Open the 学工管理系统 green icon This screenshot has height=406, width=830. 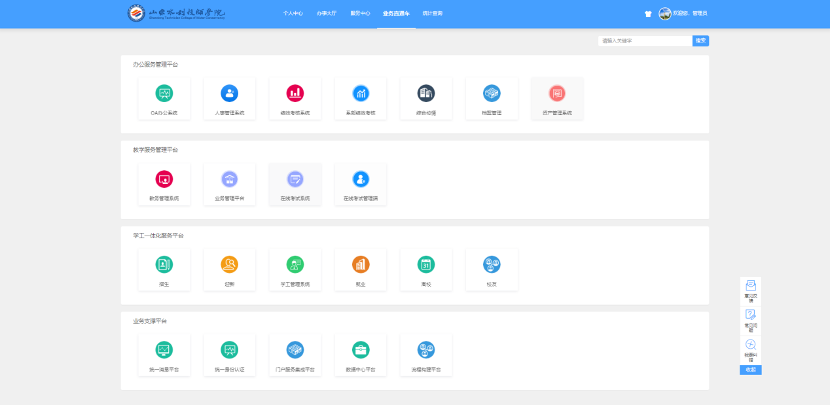295,265
